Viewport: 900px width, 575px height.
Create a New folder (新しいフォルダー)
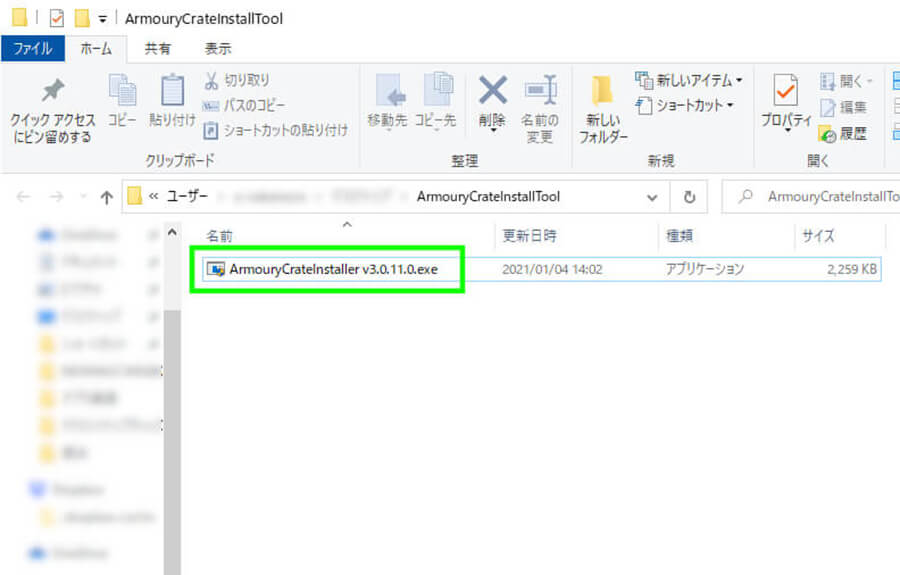click(x=603, y=109)
